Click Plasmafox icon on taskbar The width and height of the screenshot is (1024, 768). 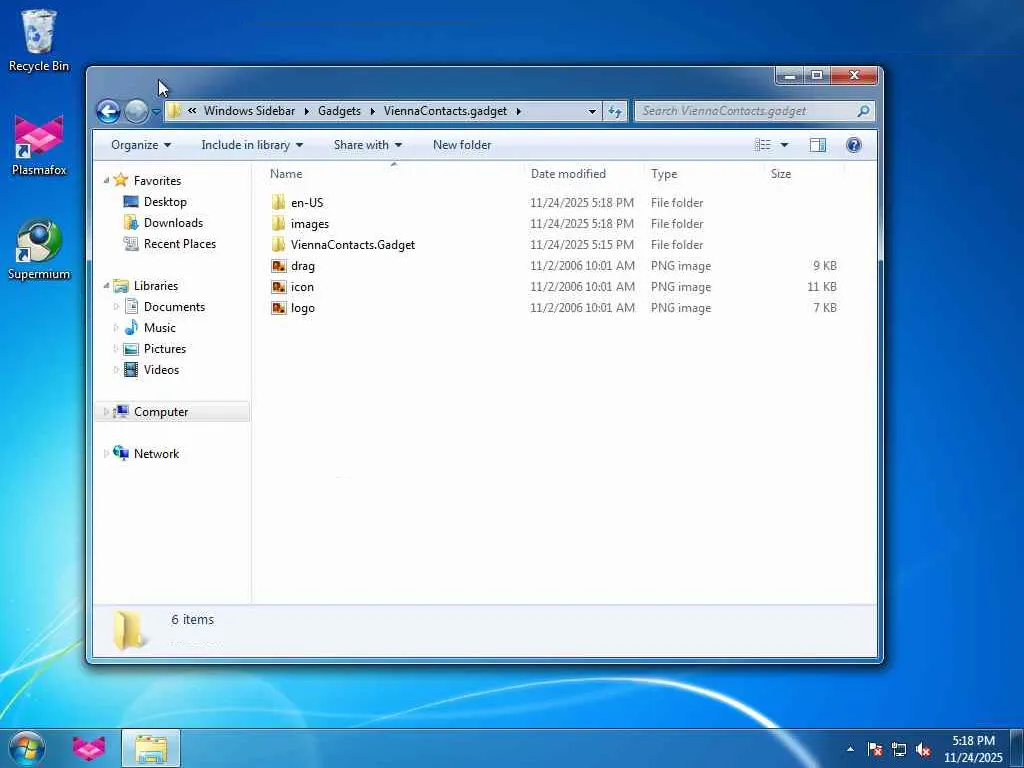click(x=89, y=748)
